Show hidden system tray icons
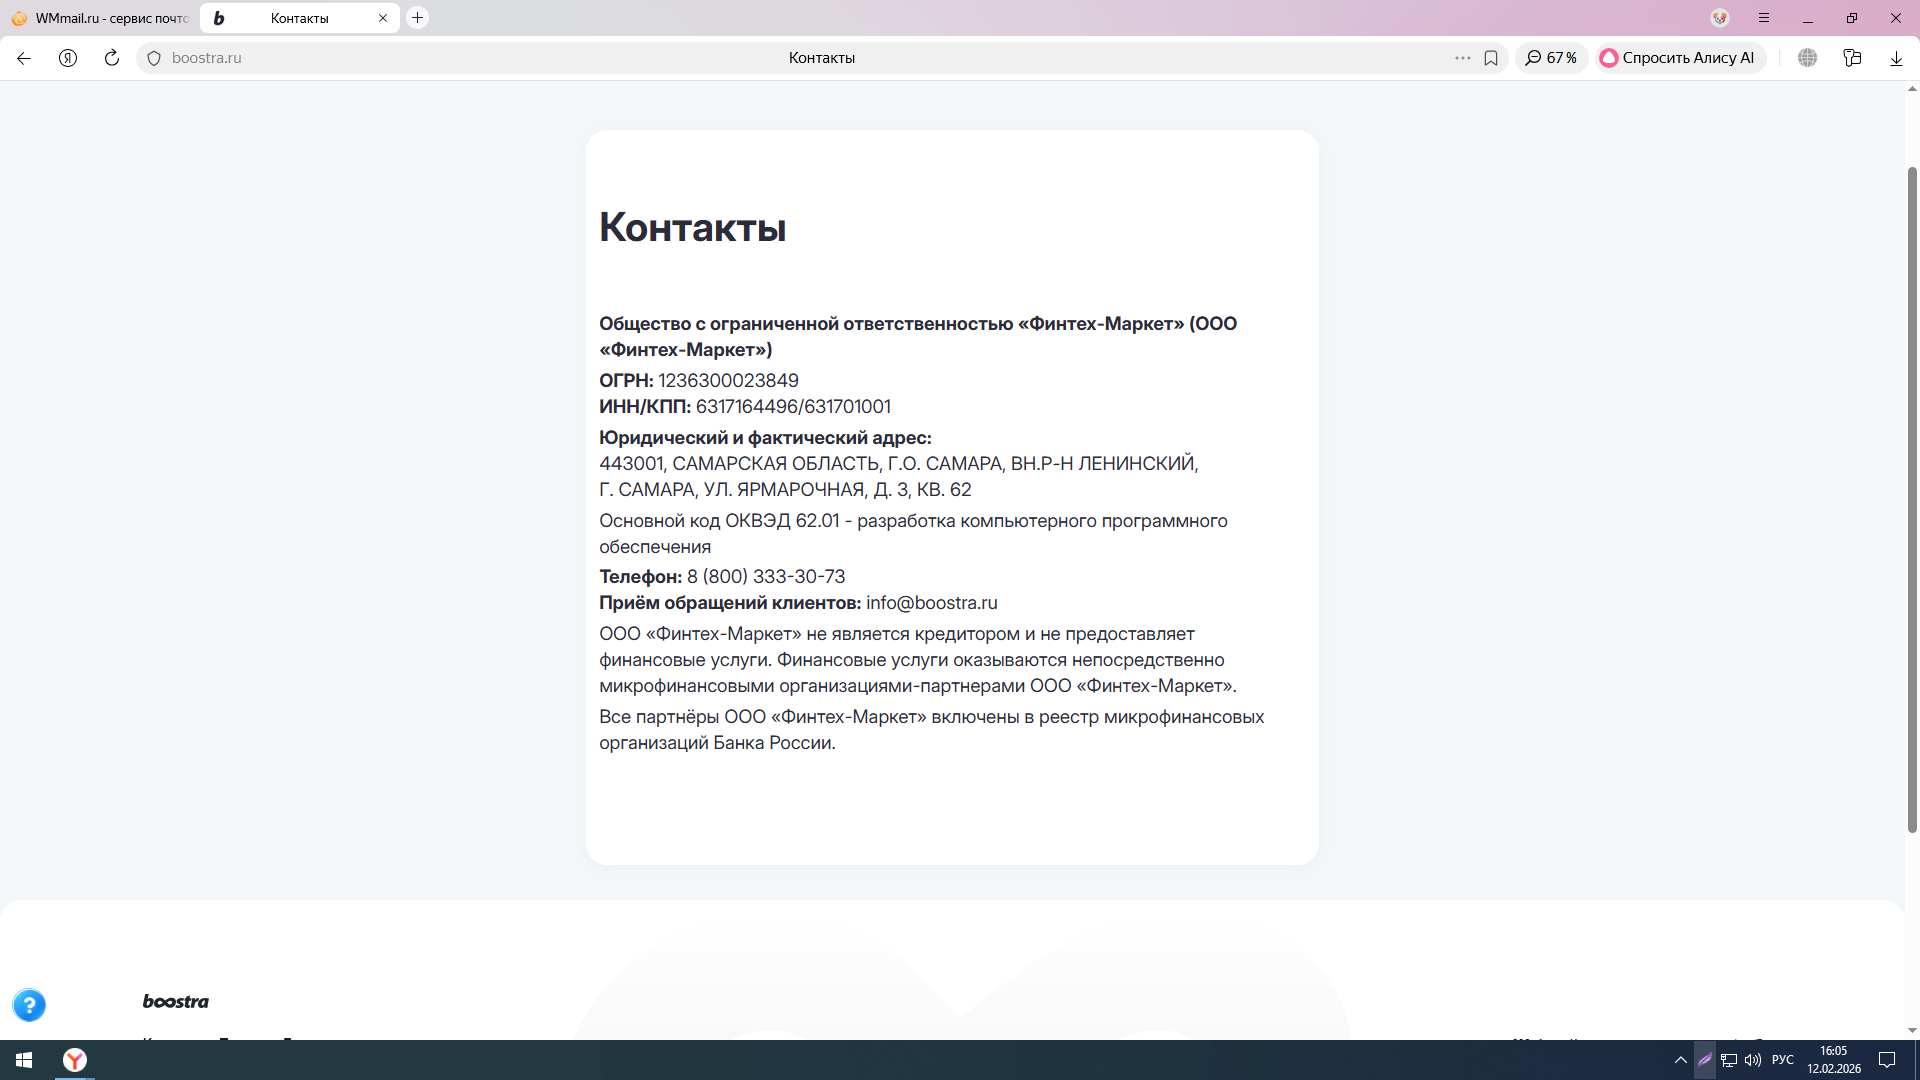 point(1680,1060)
